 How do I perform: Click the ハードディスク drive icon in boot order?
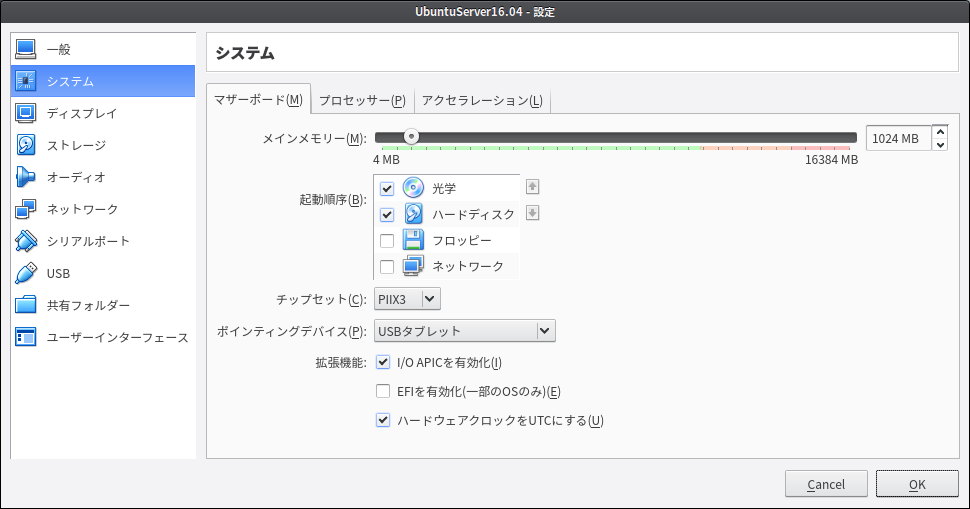413,213
